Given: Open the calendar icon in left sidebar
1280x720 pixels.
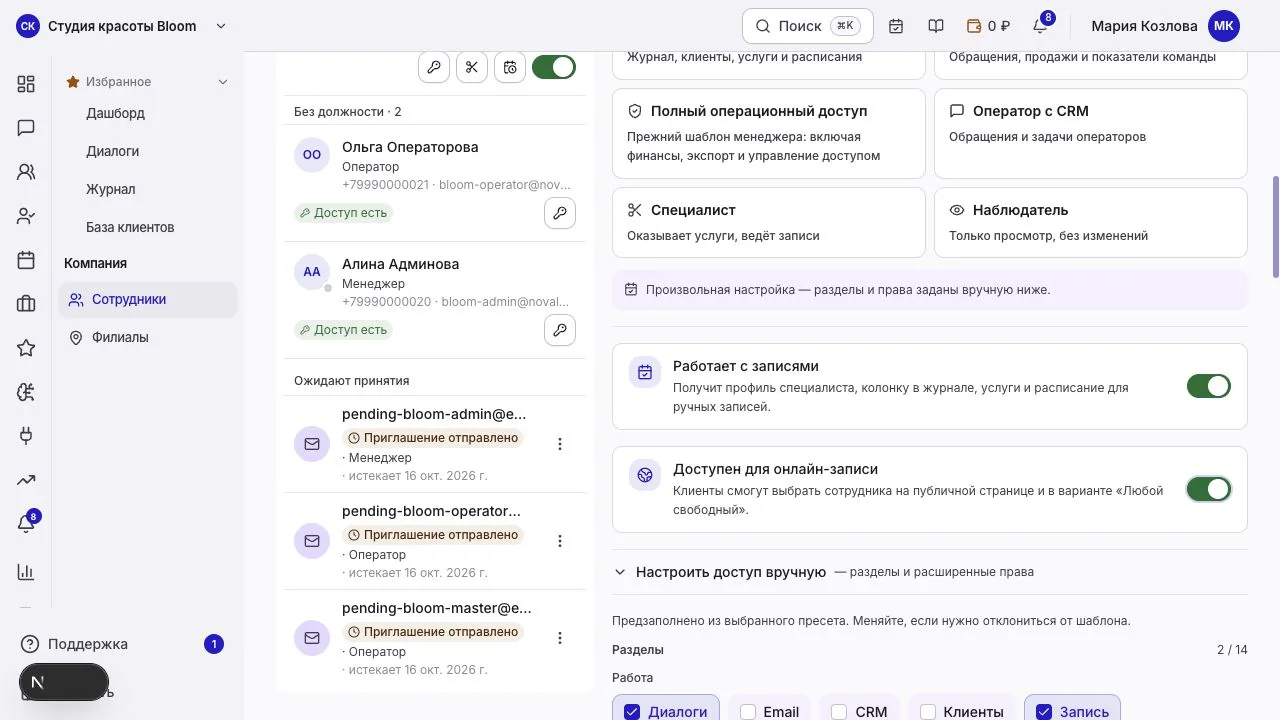Looking at the screenshot, I should tap(26, 260).
